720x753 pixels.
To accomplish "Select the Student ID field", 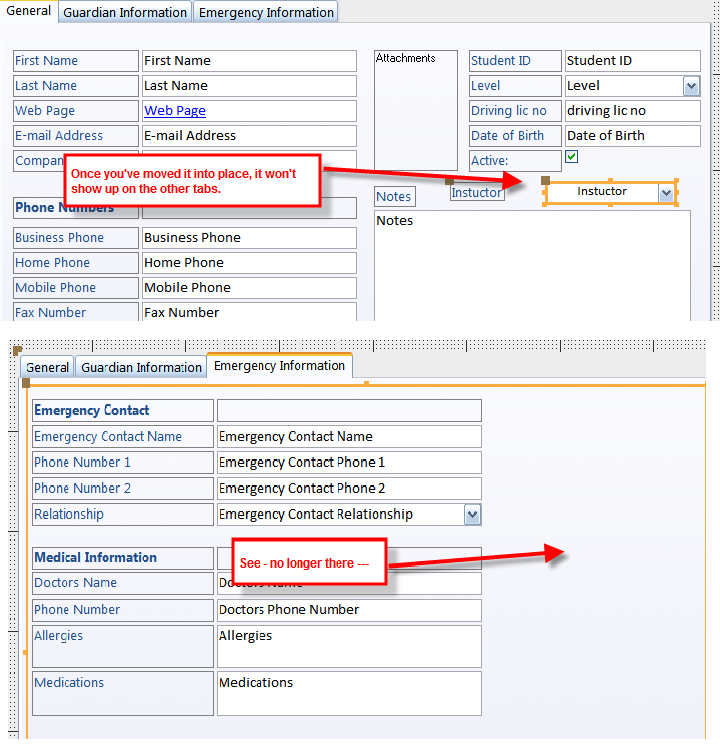I will pos(632,61).
